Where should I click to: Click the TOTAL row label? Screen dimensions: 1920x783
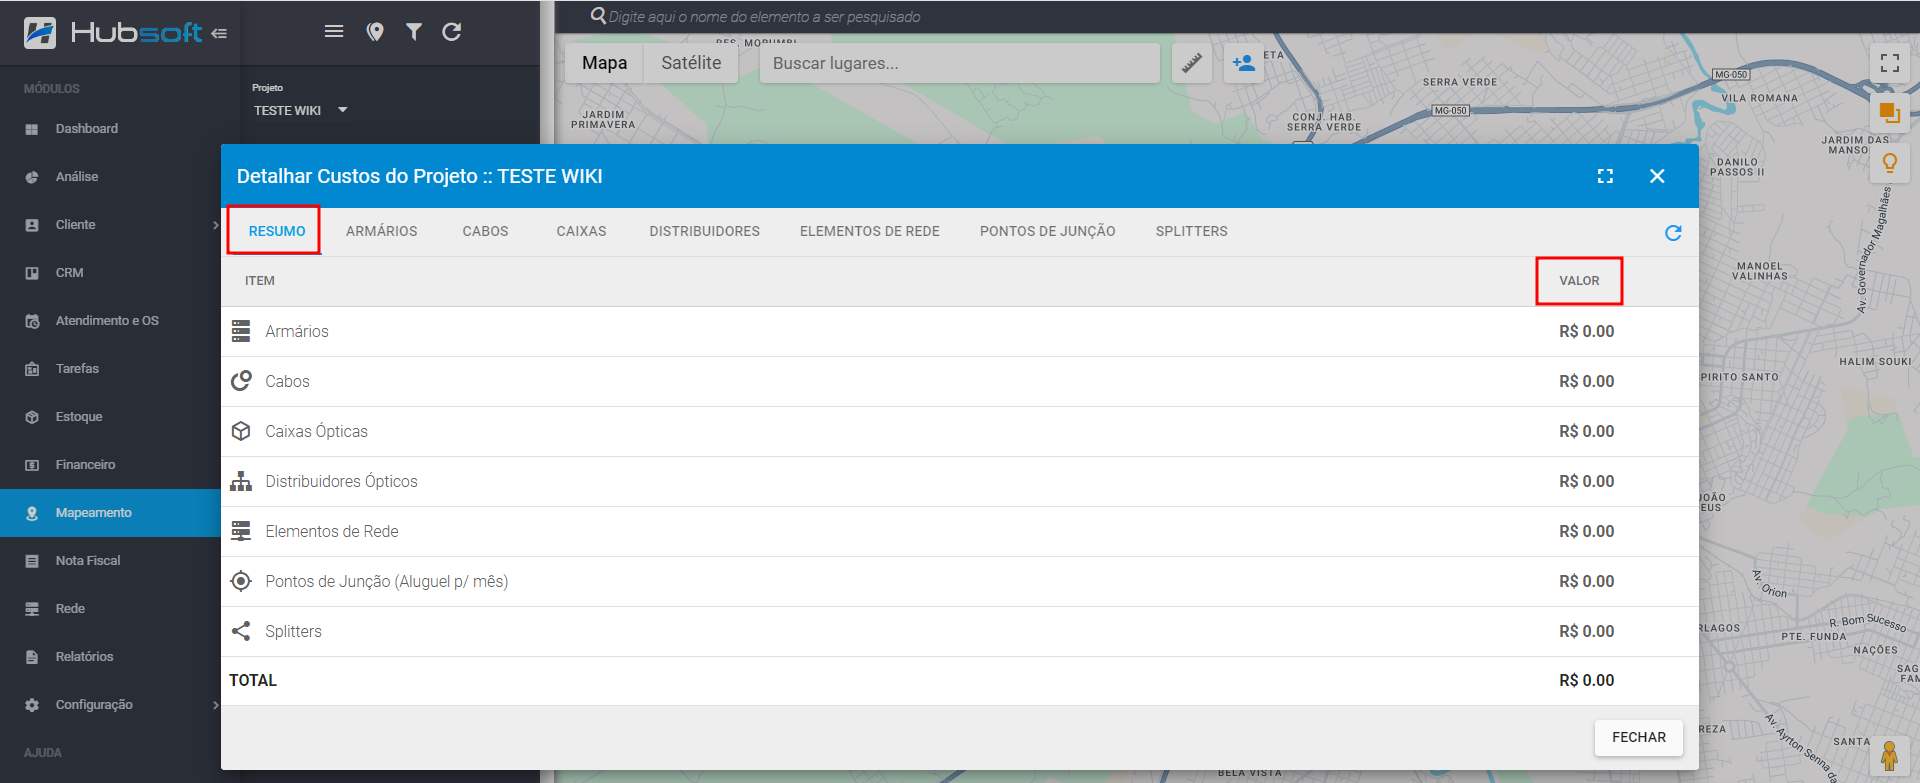point(253,680)
